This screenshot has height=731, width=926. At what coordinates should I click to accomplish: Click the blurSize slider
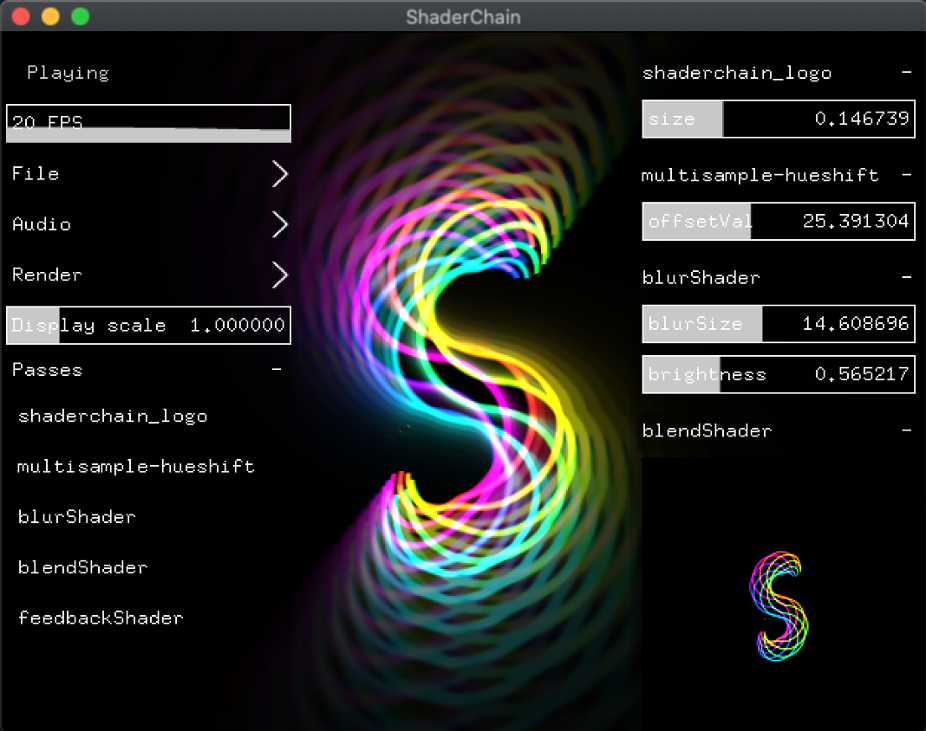coord(778,323)
